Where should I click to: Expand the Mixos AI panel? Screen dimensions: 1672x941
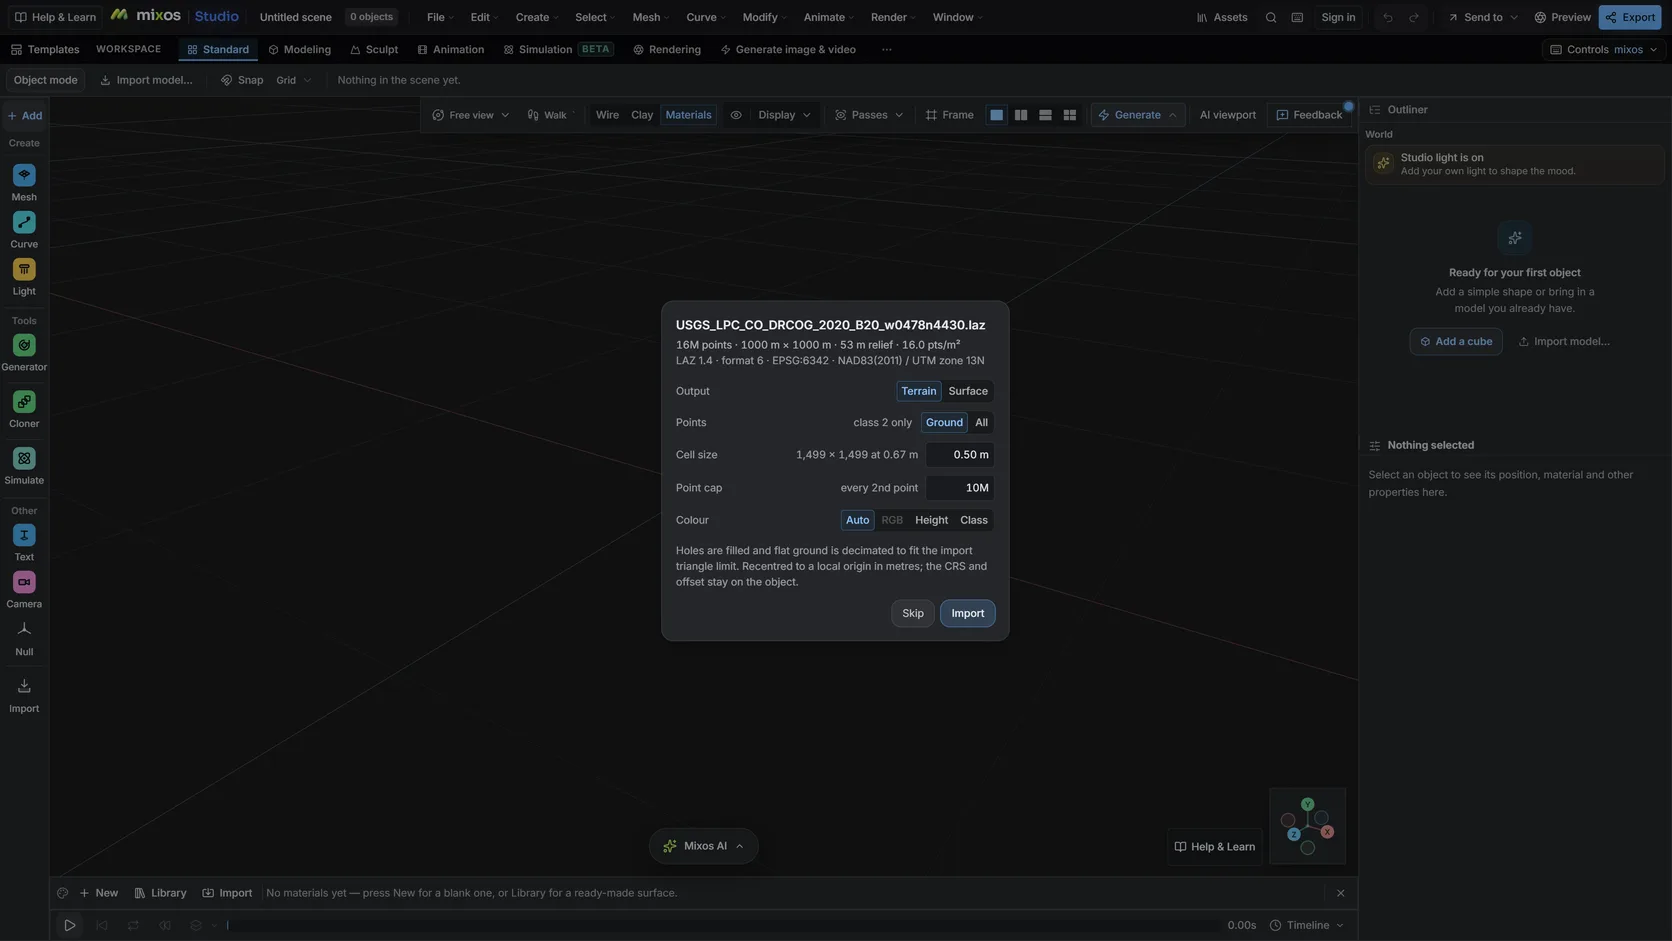pos(704,846)
